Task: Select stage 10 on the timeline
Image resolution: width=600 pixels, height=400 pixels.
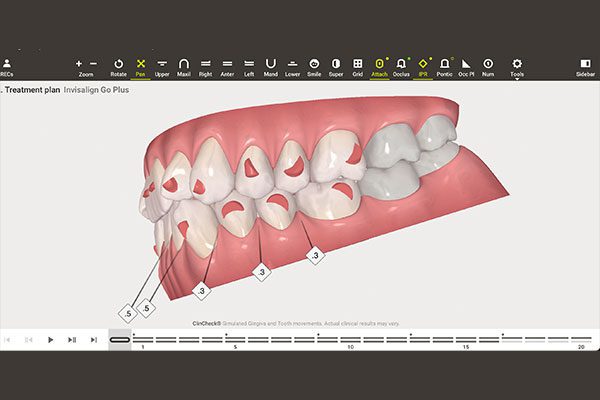Action: coord(351,340)
